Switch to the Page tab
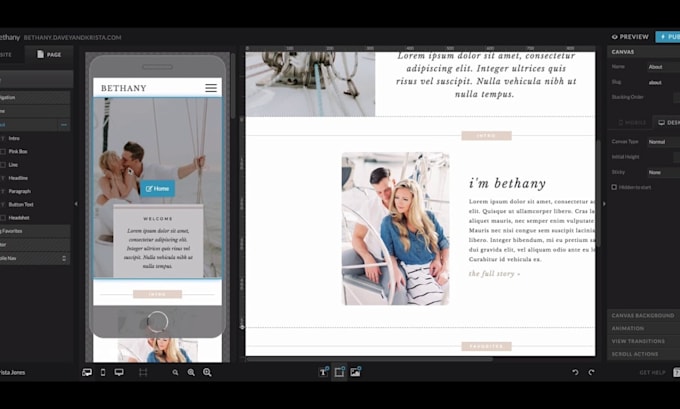Image resolution: width=680 pixels, height=409 pixels. [49, 55]
